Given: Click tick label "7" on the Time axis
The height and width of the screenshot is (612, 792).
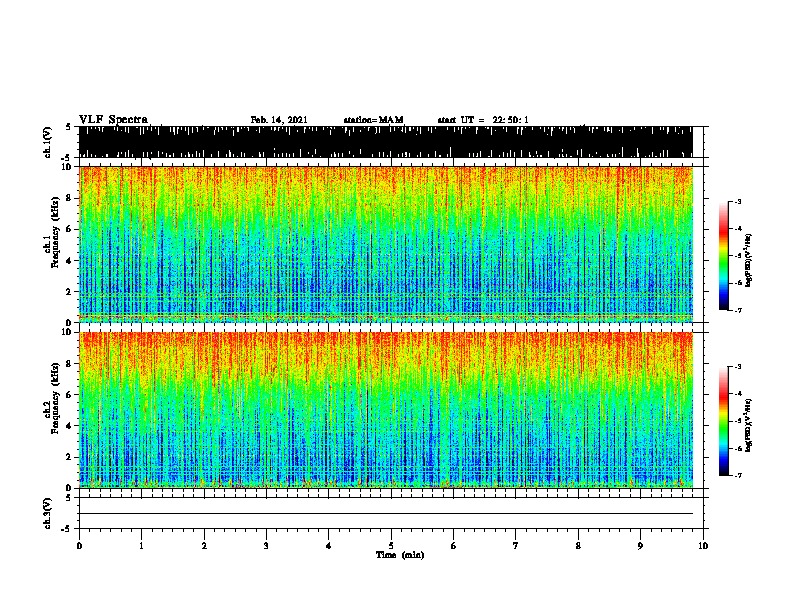Looking at the screenshot, I should coord(516,546).
